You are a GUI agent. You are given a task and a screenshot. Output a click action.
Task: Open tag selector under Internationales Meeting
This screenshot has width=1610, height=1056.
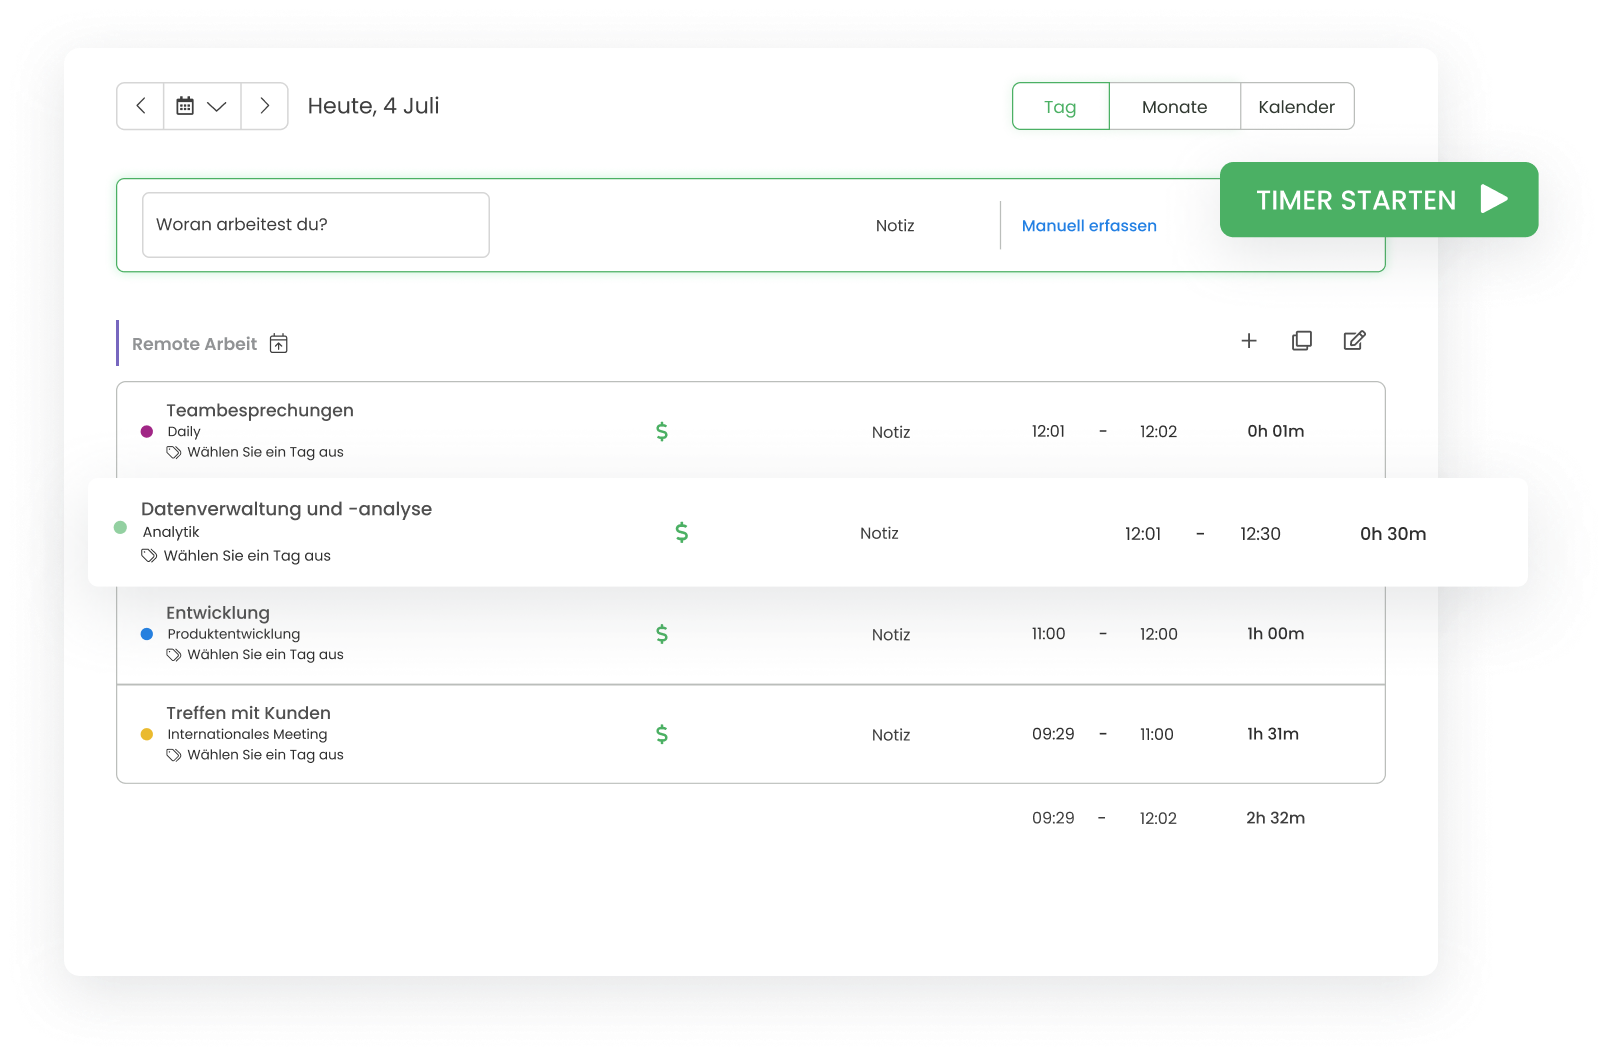tap(264, 755)
